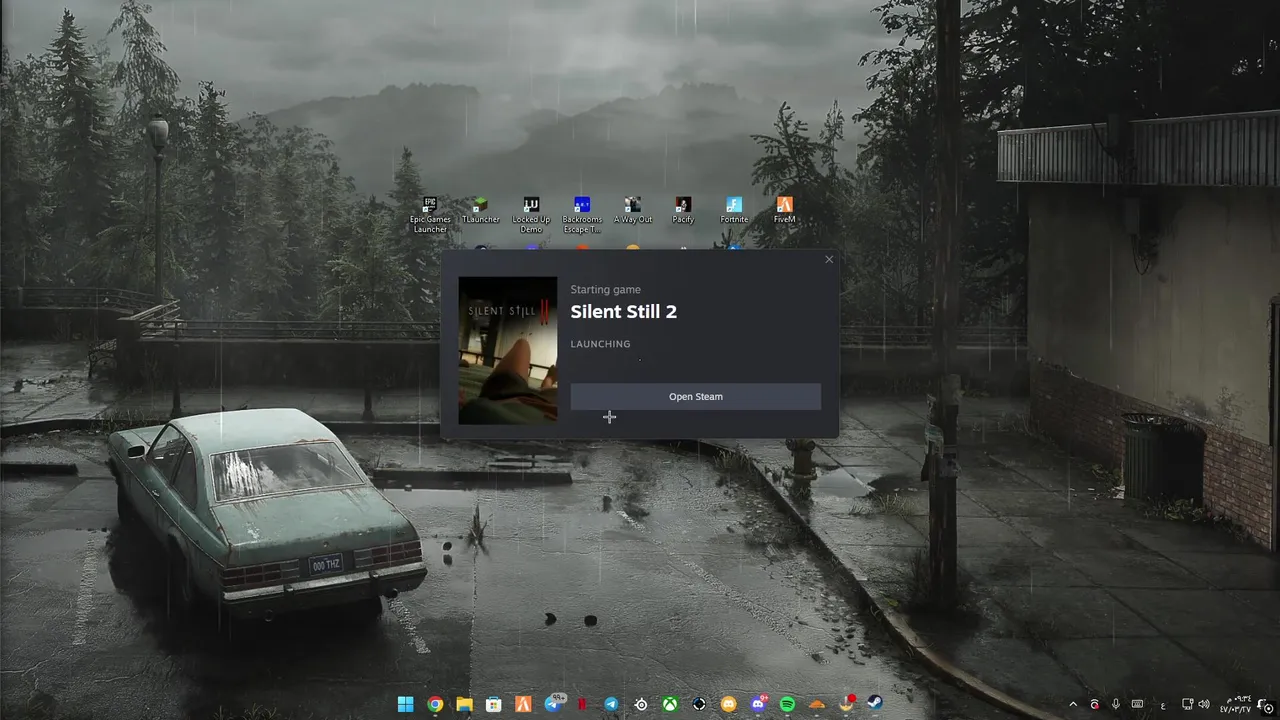Screen dimensions: 1280x720
Task: Open the Xbox app from the taskbar
Action: (670, 704)
